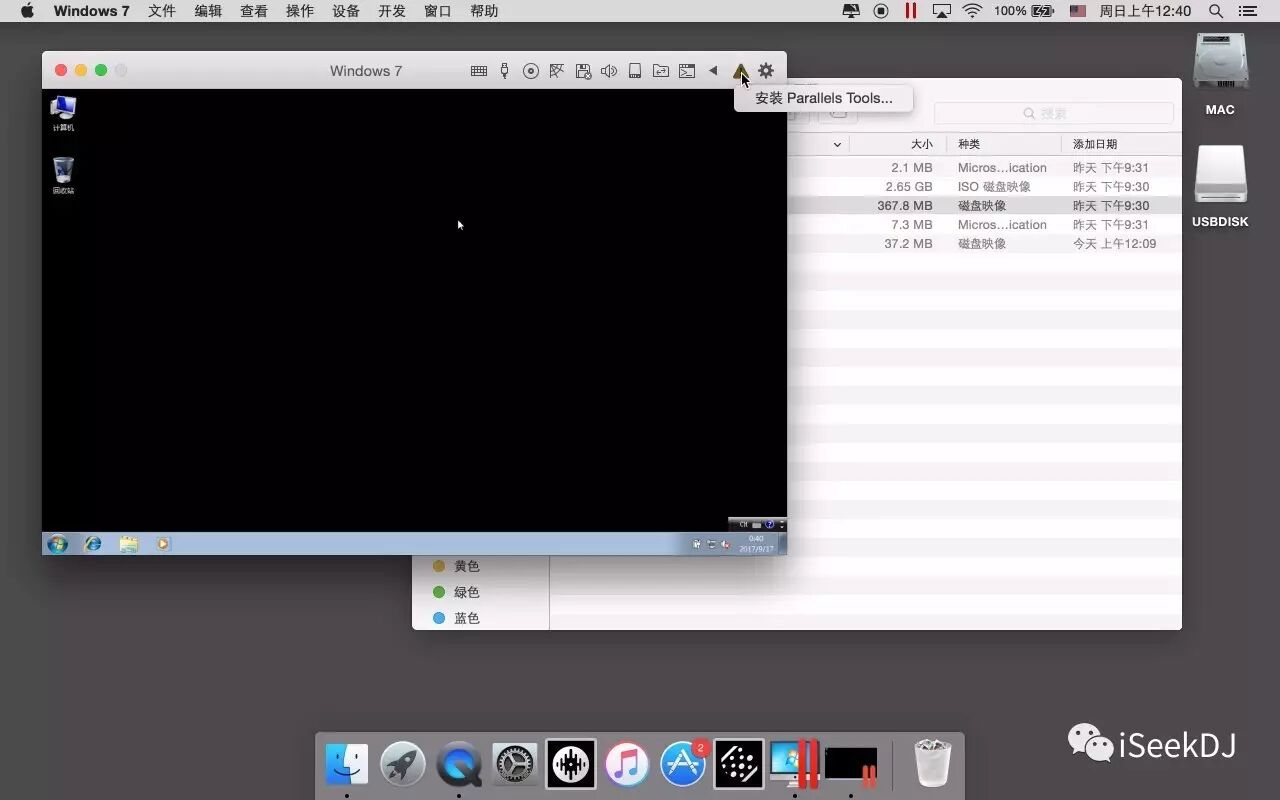Open the Computer icon on Windows desktop
The image size is (1280, 800).
pos(63,113)
